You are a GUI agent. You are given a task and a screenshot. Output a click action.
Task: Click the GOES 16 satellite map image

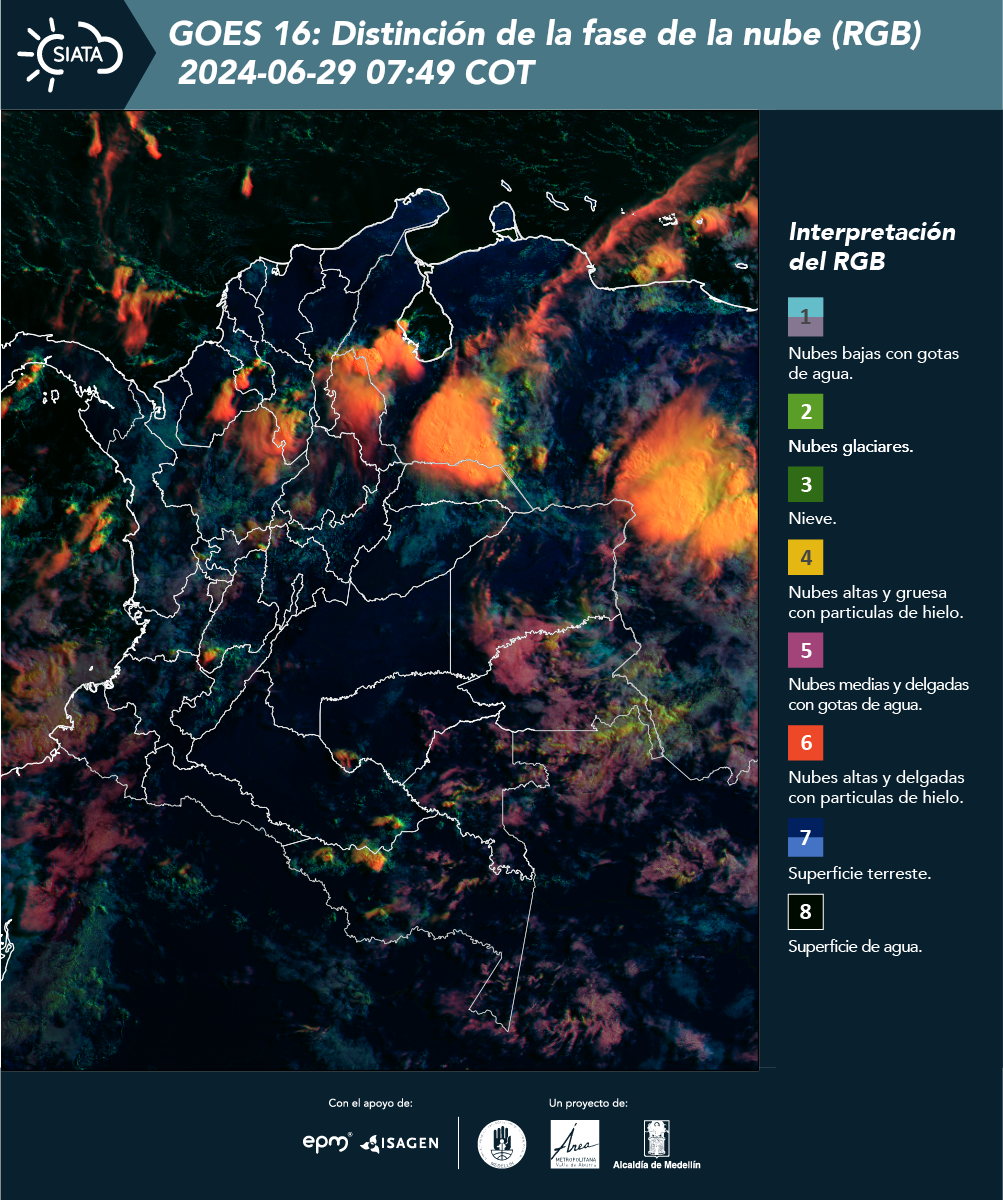(380, 590)
